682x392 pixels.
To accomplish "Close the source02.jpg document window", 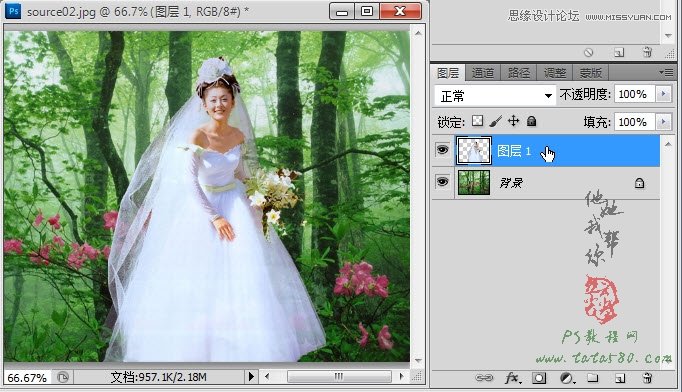I will coord(401,11).
